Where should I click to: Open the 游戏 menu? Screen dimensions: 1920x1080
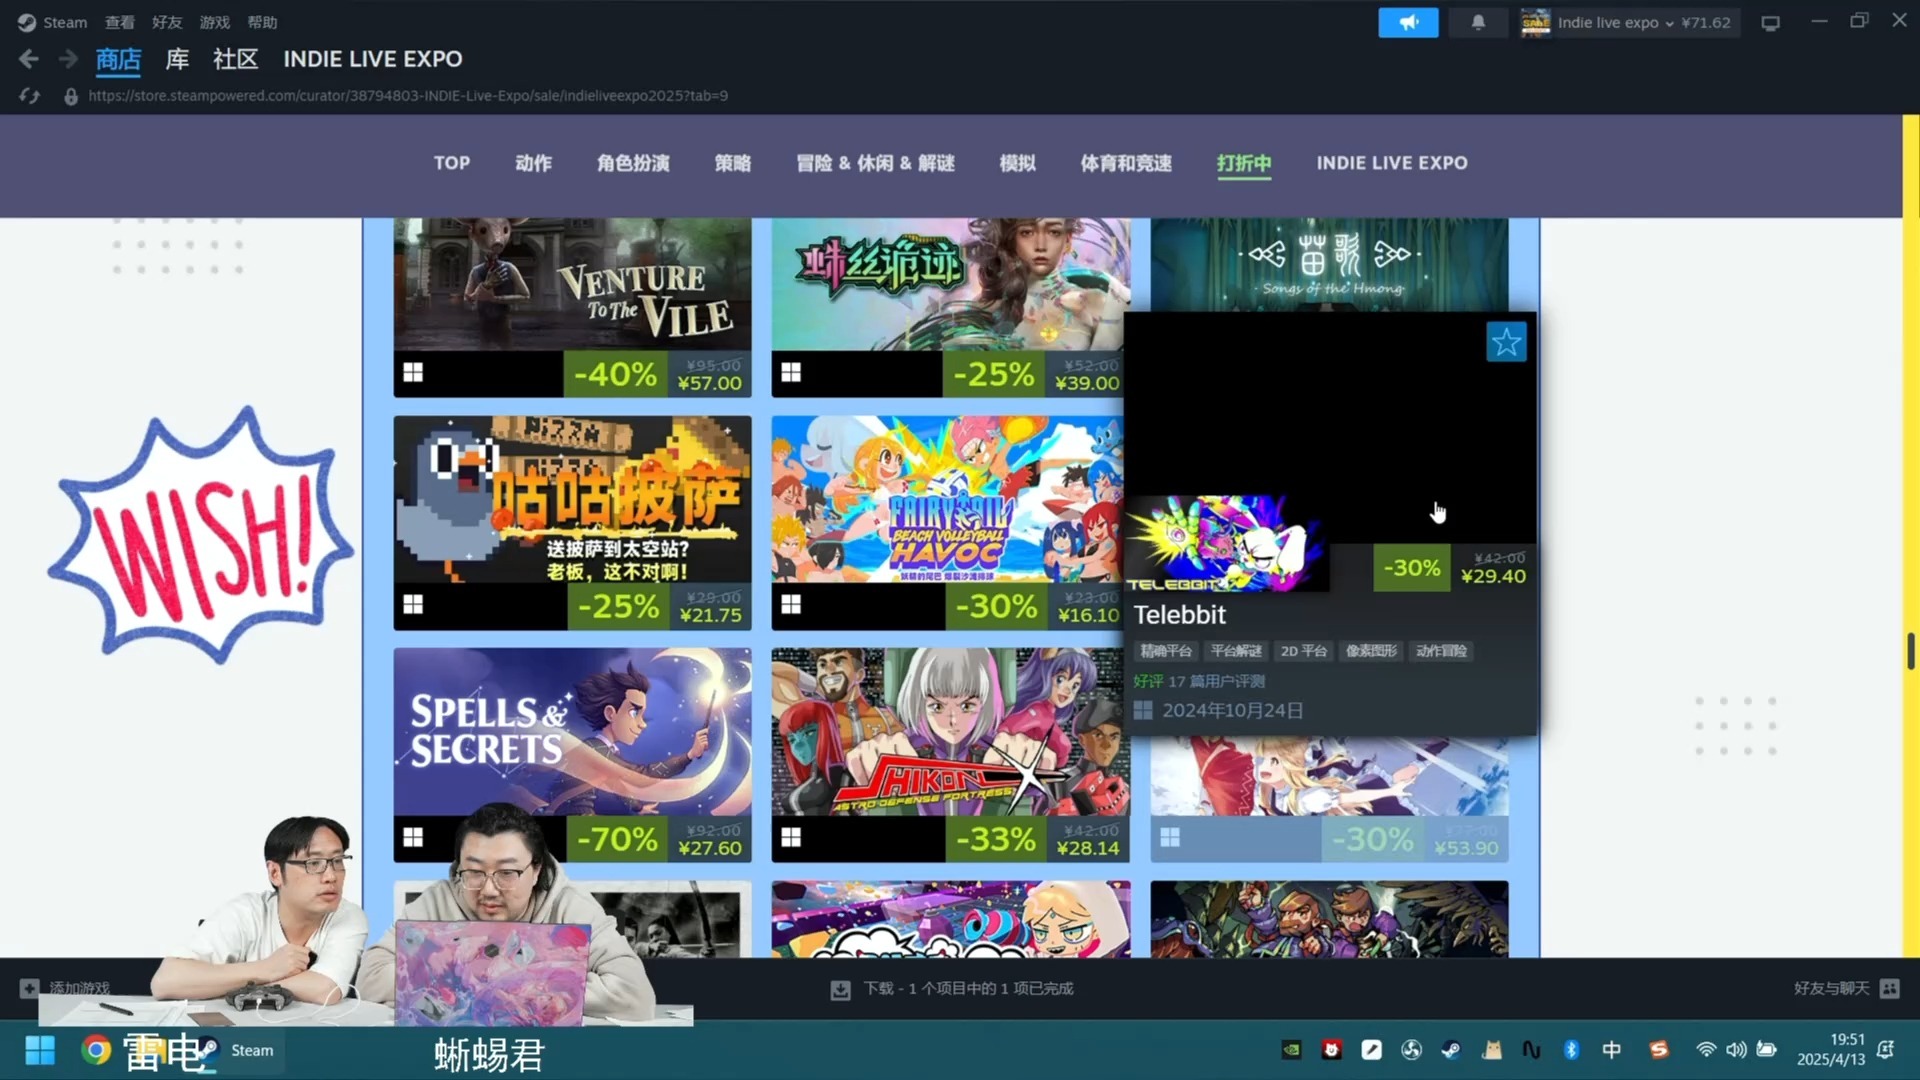coord(215,22)
